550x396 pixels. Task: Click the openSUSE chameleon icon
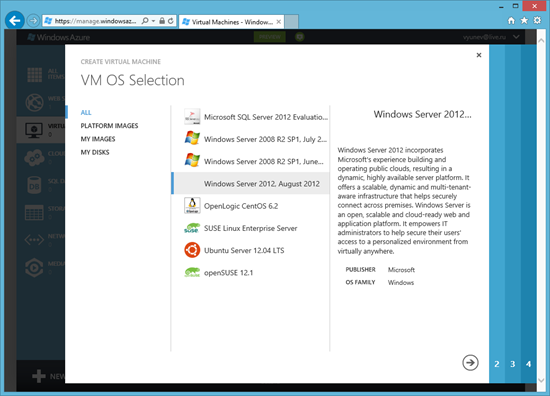coord(192,273)
